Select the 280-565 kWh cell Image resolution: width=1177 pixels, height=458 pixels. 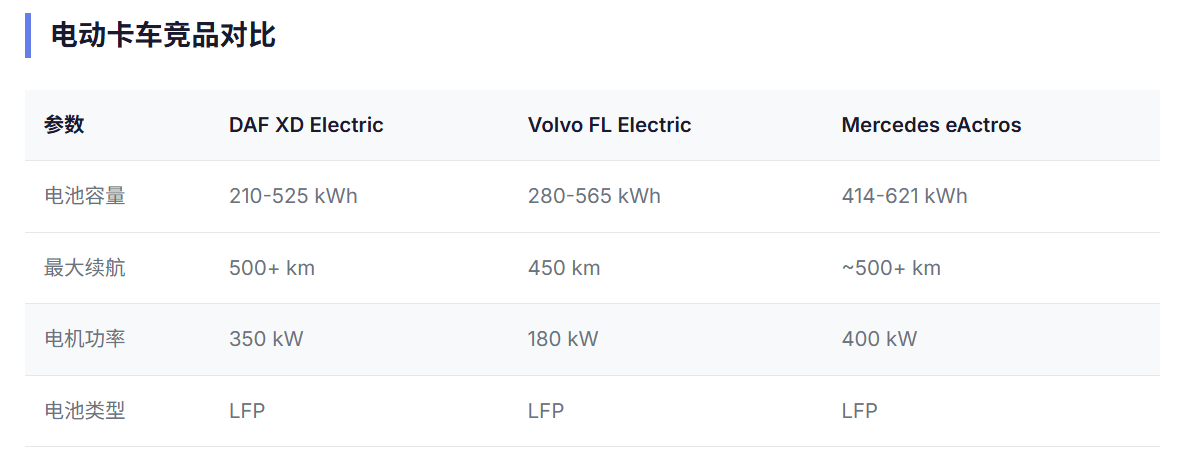[594, 196]
